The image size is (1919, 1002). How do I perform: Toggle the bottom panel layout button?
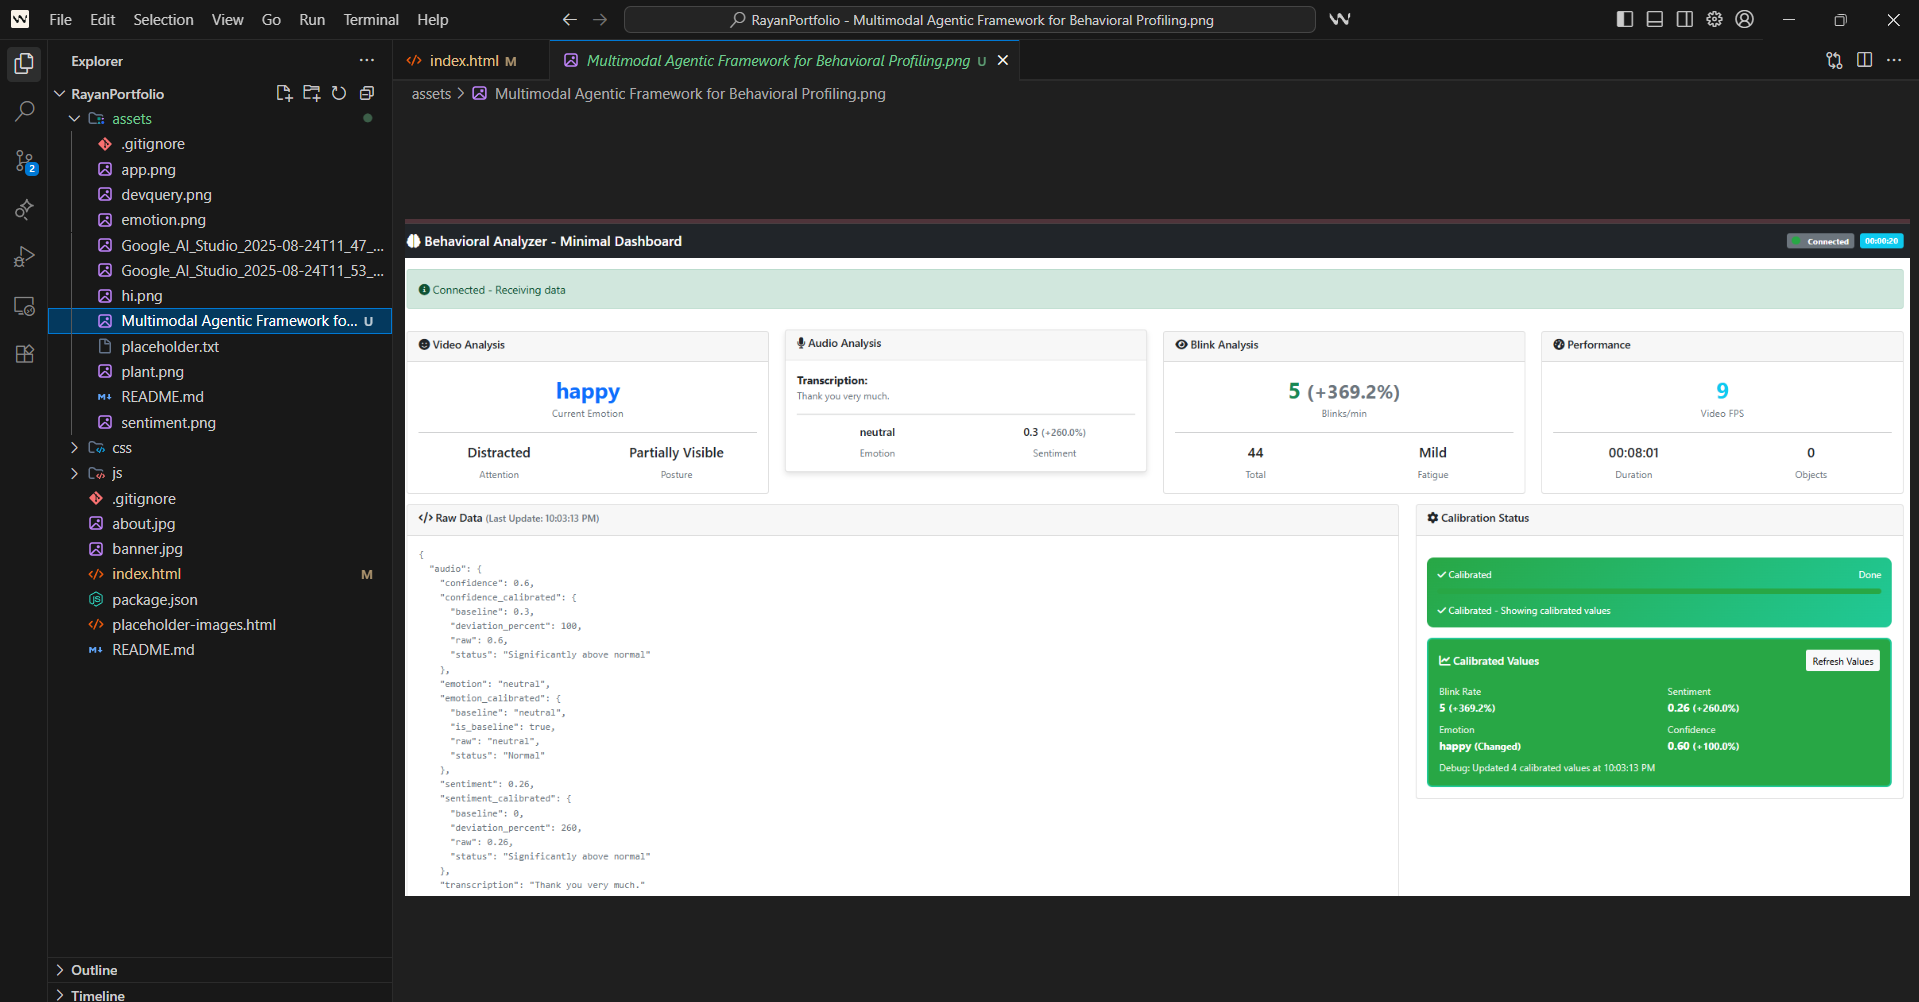pos(1655,19)
